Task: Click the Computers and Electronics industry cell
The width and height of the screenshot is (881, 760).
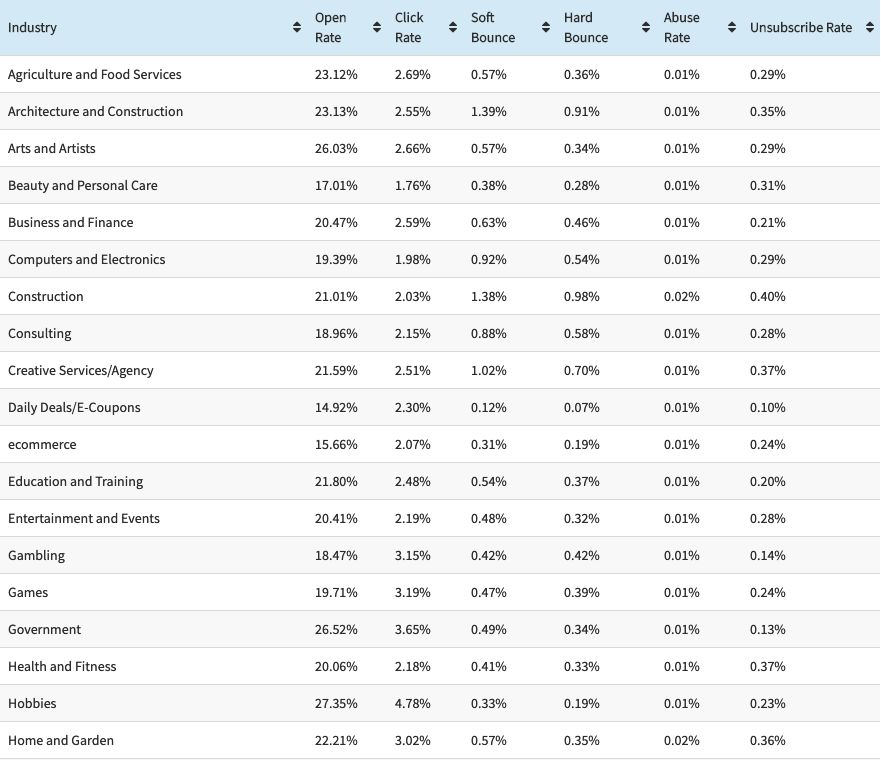Action: point(87,260)
